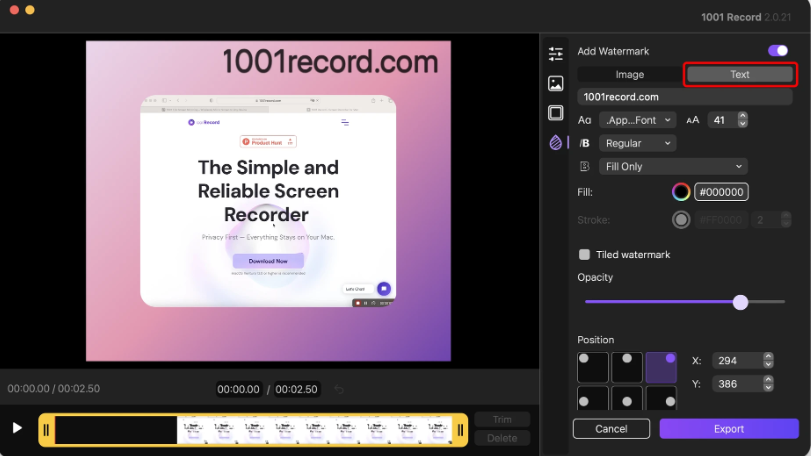Image resolution: width=811 pixels, height=456 pixels.
Task: Open the .App...Font family dropdown
Action: click(637, 120)
